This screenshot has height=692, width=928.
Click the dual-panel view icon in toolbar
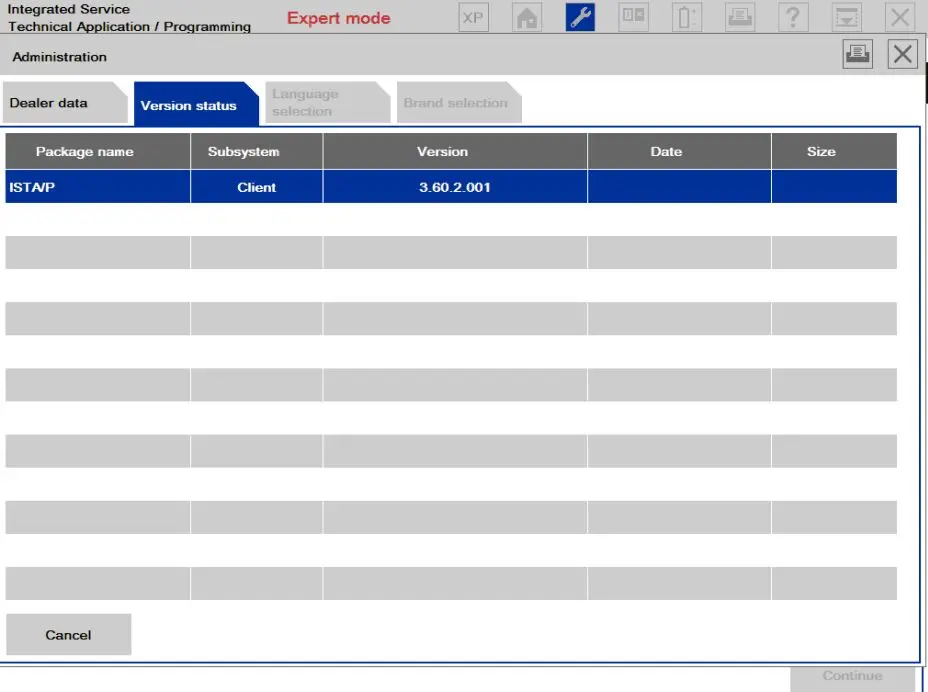(x=633, y=17)
